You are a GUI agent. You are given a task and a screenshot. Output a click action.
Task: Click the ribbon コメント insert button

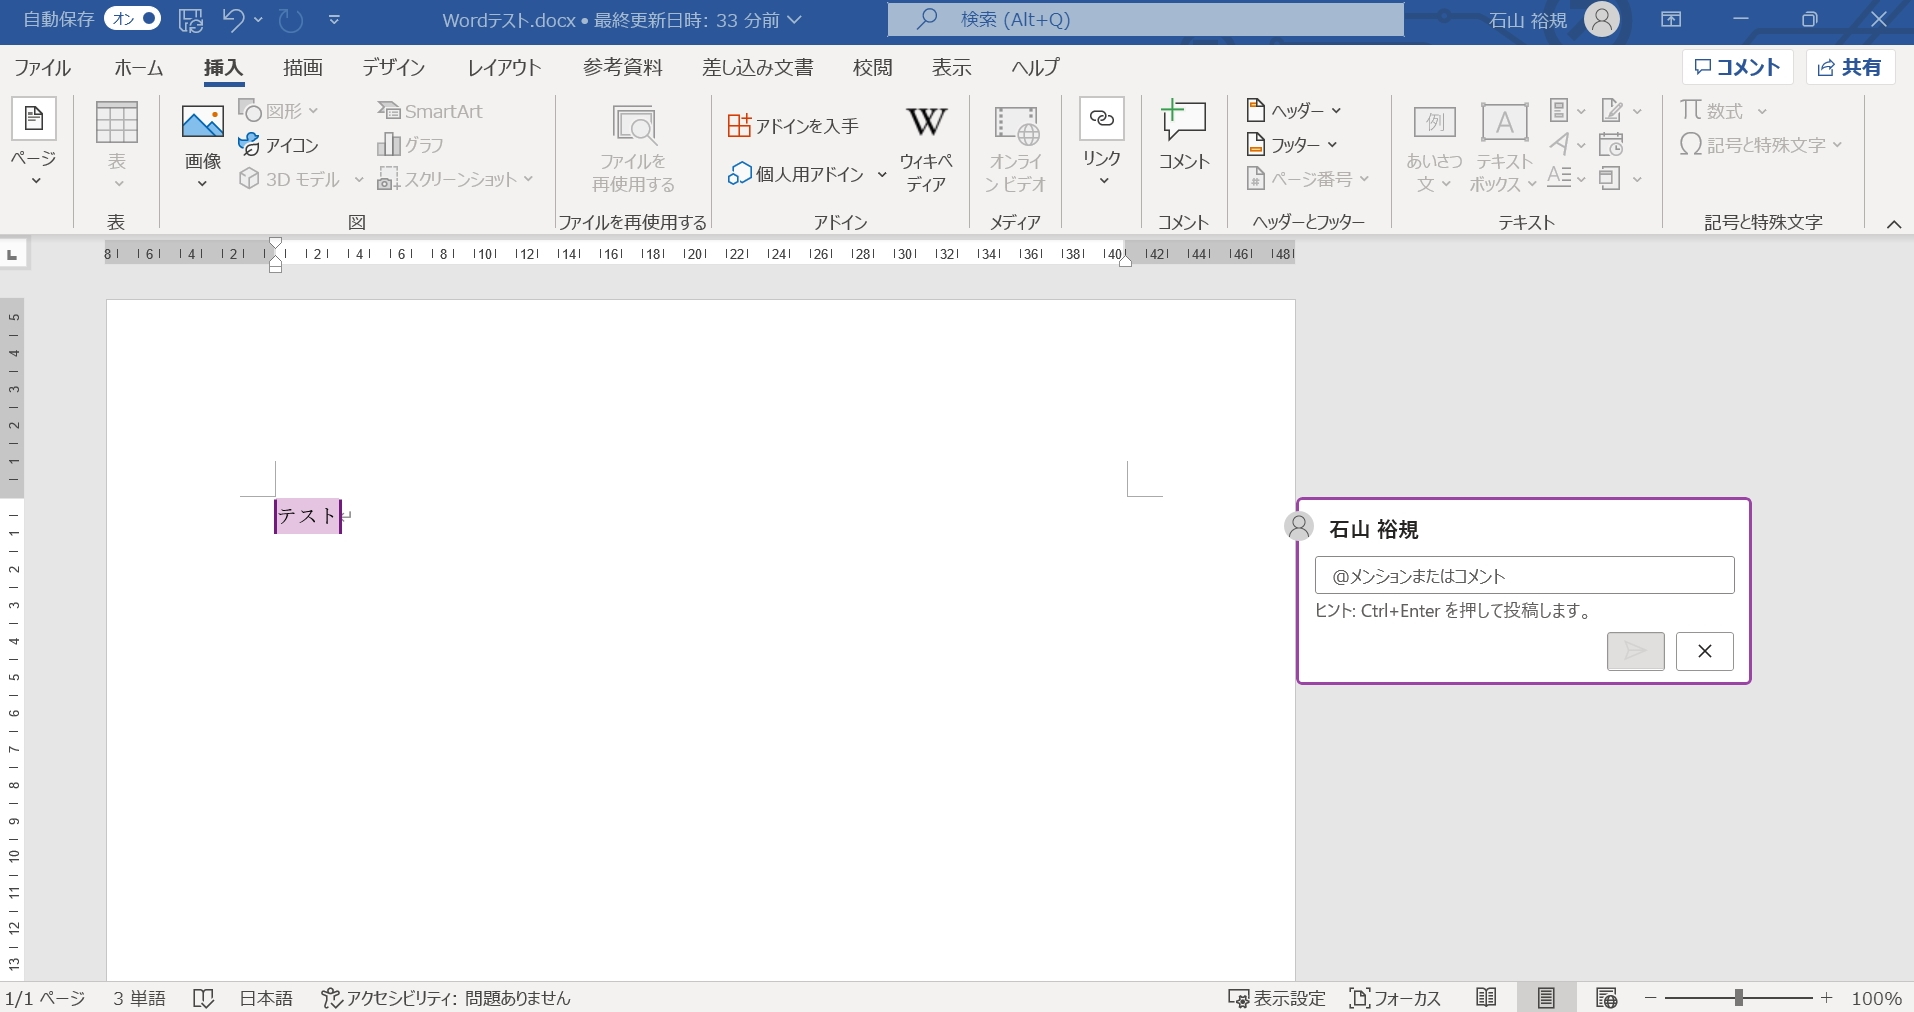(1184, 137)
